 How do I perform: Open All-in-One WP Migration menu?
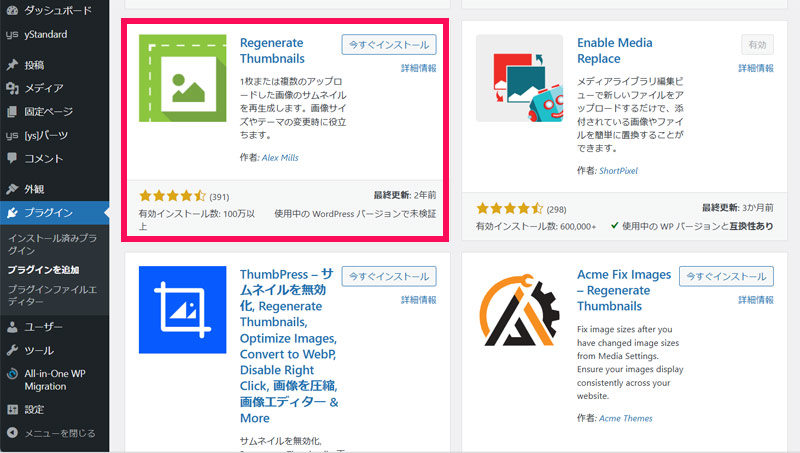55,380
